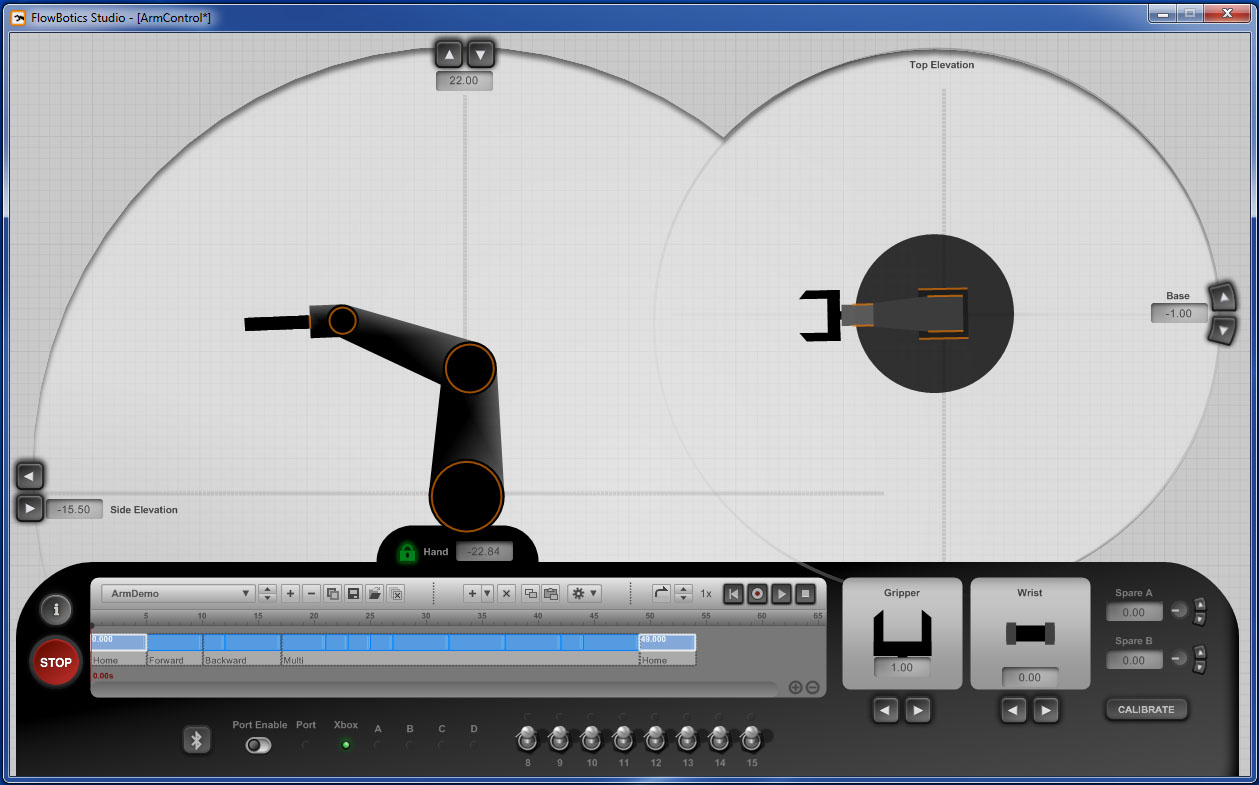Flip toggle switch number 8
This screenshot has width=1259, height=785.
[x=527, y=740]
